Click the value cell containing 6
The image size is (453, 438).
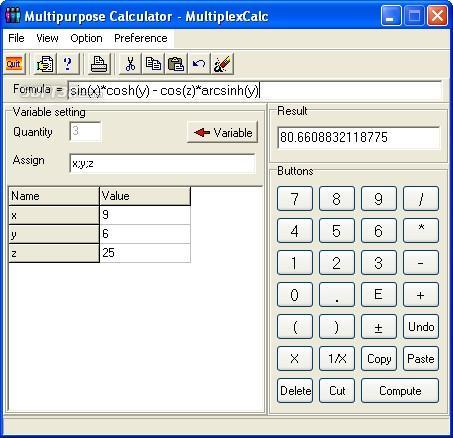point(145,234)
